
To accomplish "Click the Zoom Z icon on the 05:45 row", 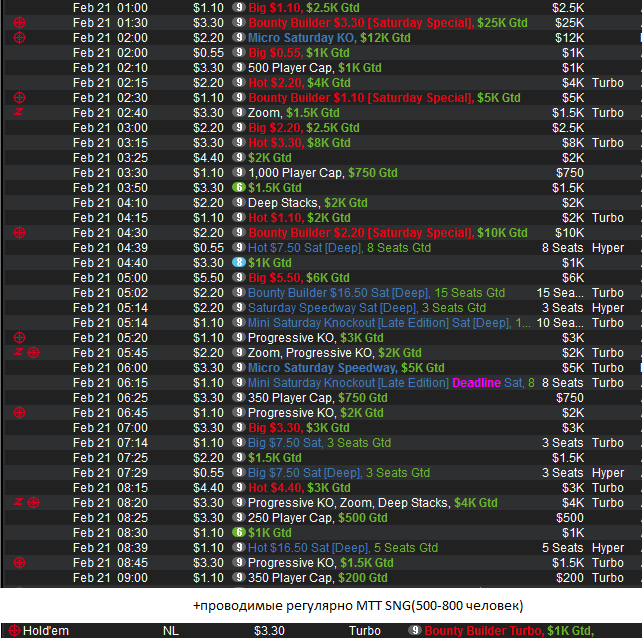I will pyautogui.click(x=18, y=352).
